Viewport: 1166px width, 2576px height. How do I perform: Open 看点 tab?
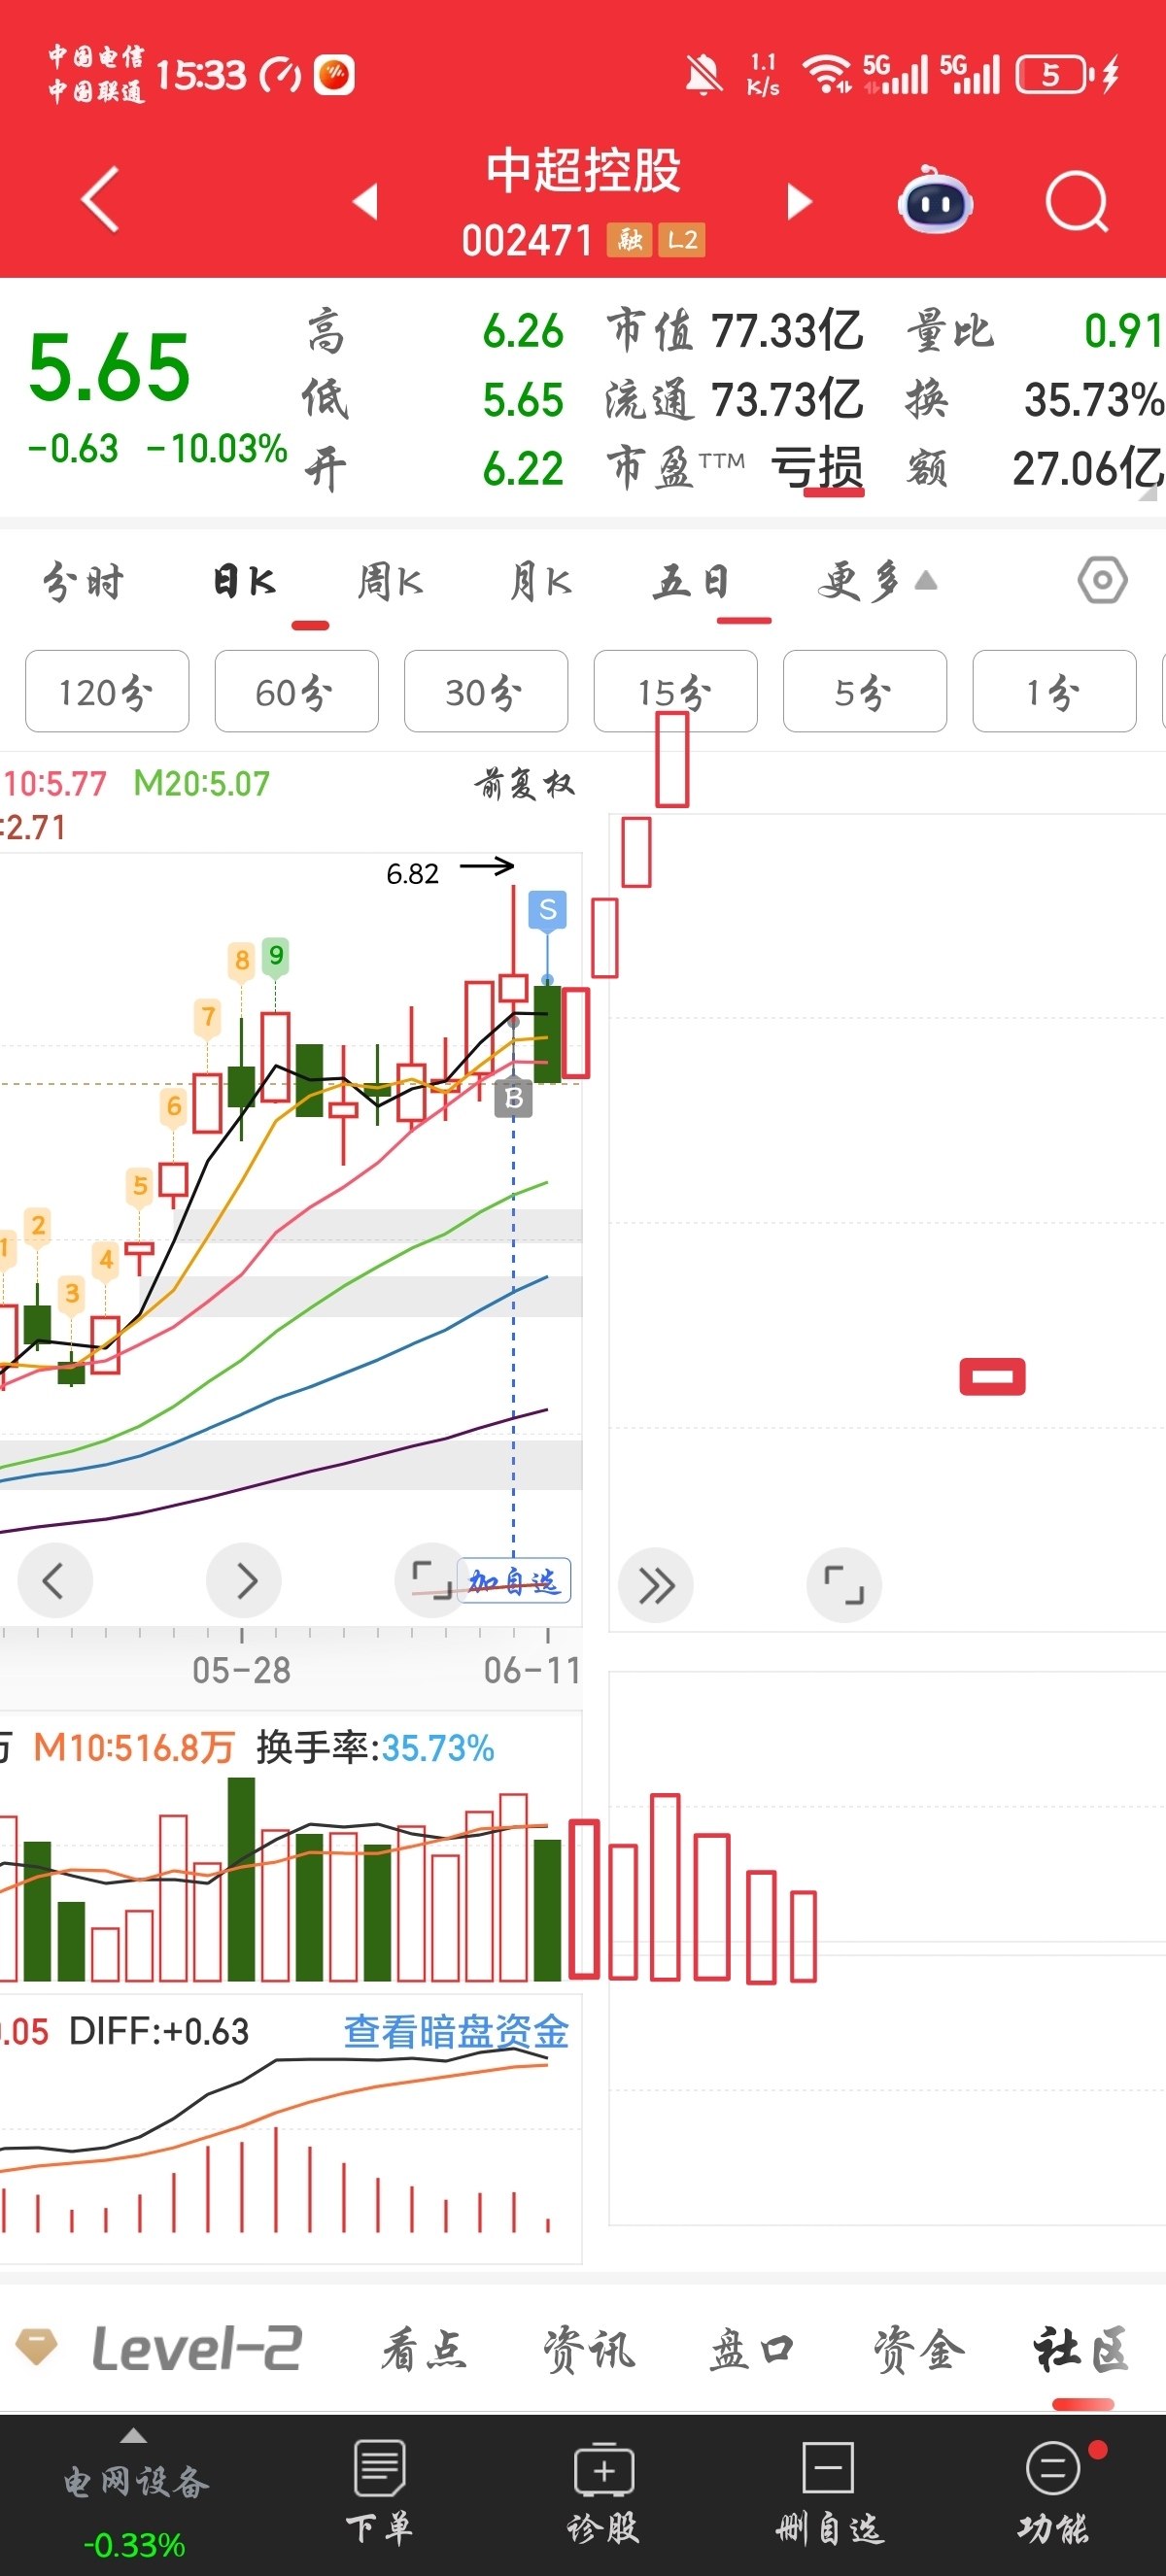[424, 2349]
